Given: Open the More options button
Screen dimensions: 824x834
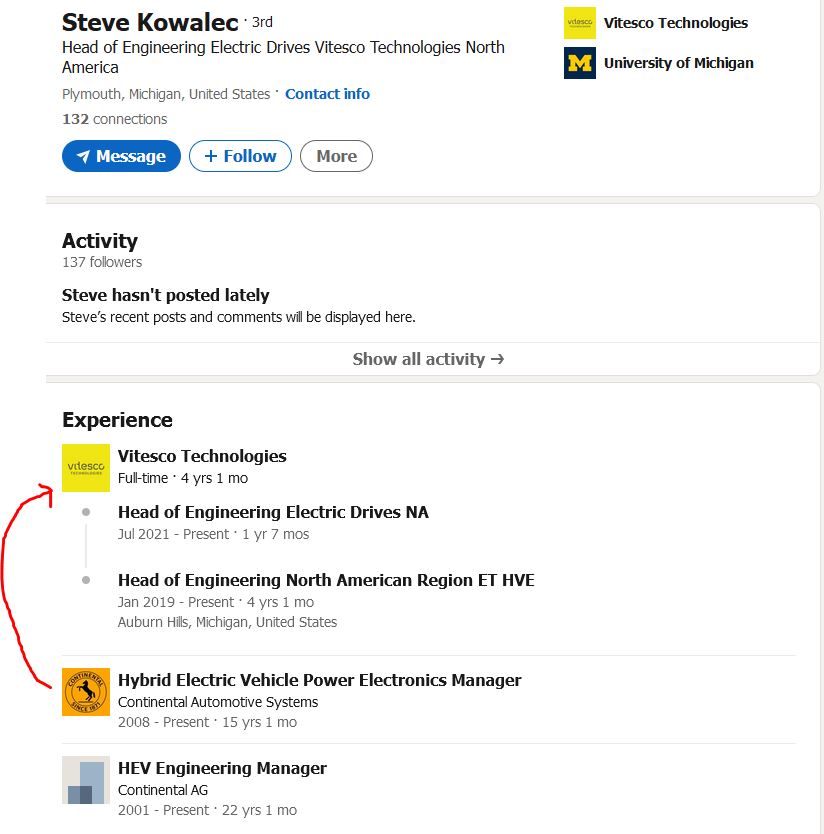Looking at the screenshot, I should coord(336,156).
